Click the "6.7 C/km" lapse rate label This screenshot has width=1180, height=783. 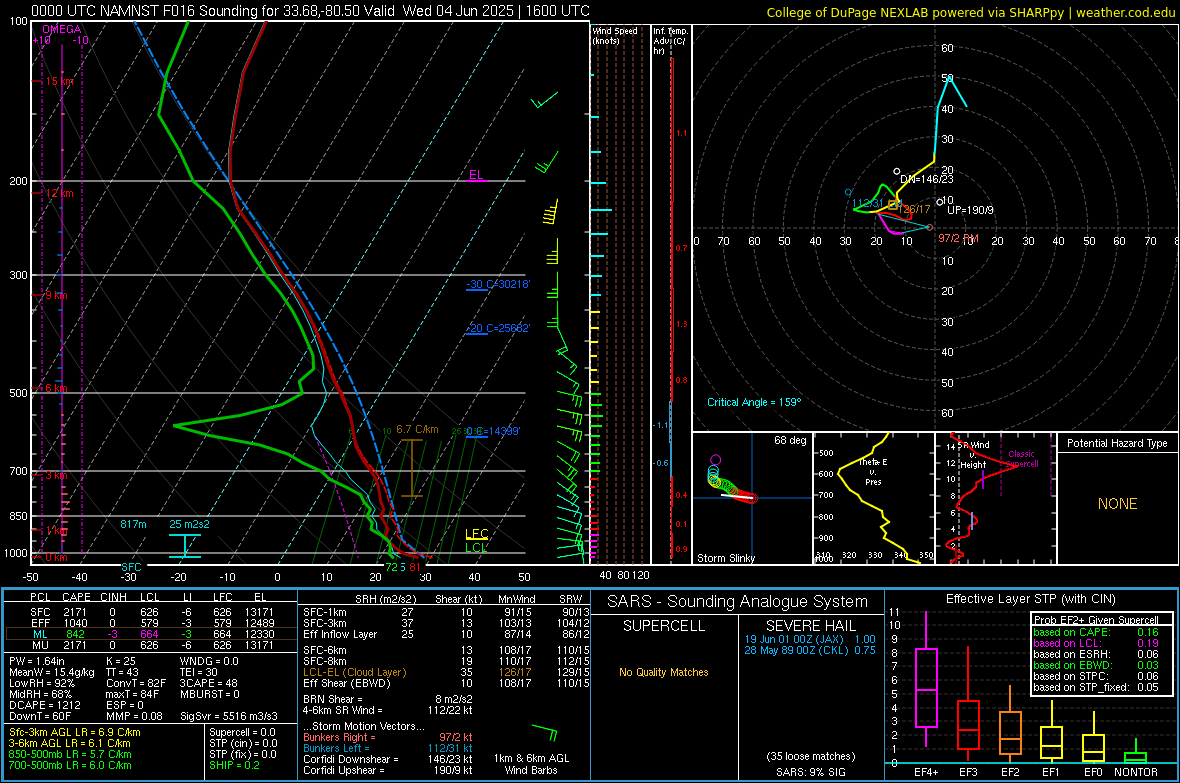417,429
